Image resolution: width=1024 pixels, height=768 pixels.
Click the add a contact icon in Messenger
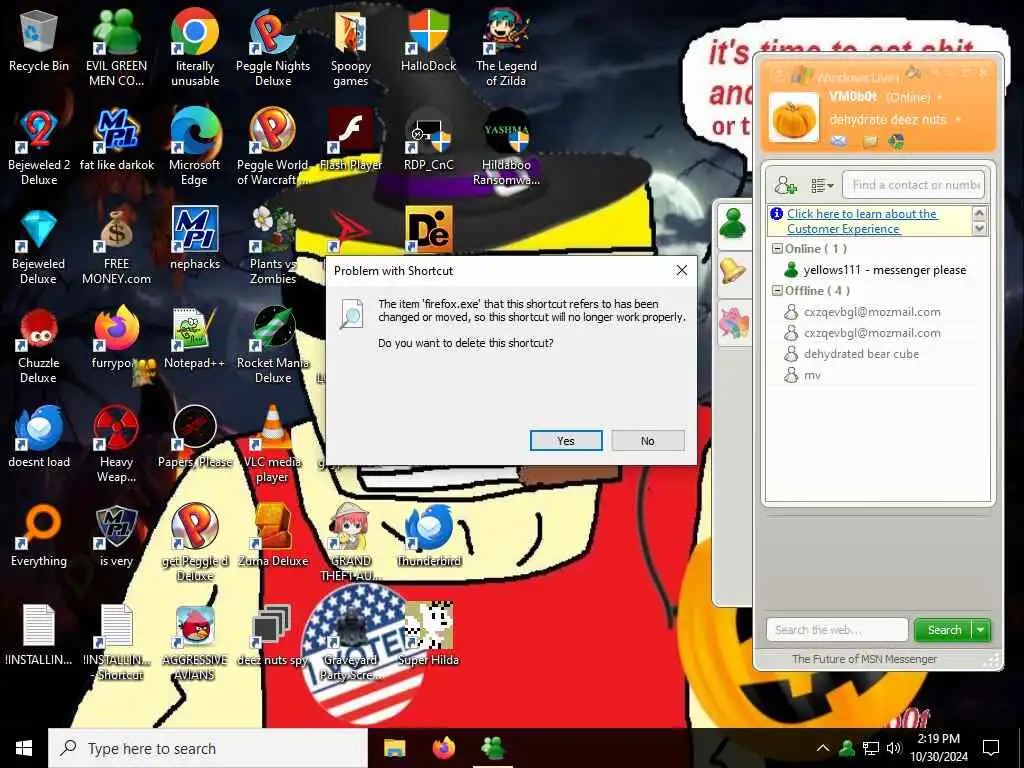785,185
